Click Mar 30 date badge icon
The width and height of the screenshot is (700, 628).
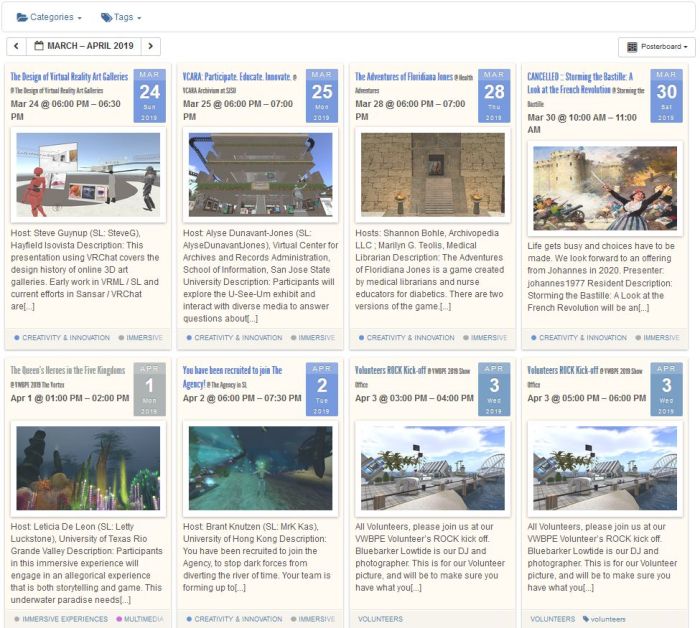[666, 95]
